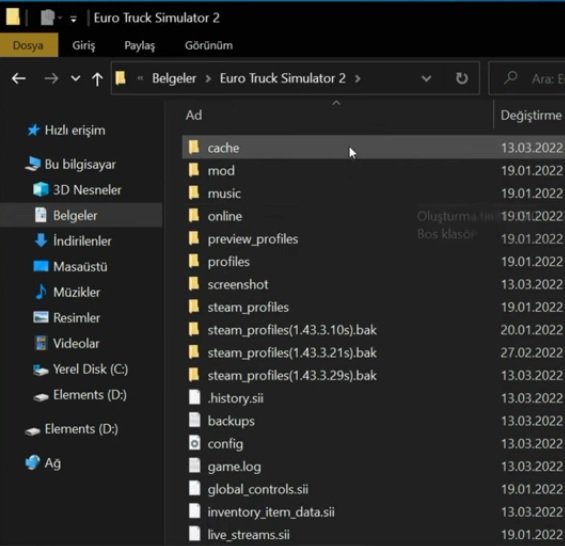Select steam_profiles(1.43.3.10s).bak folder name
565x546 pixels.
[292, 330]
